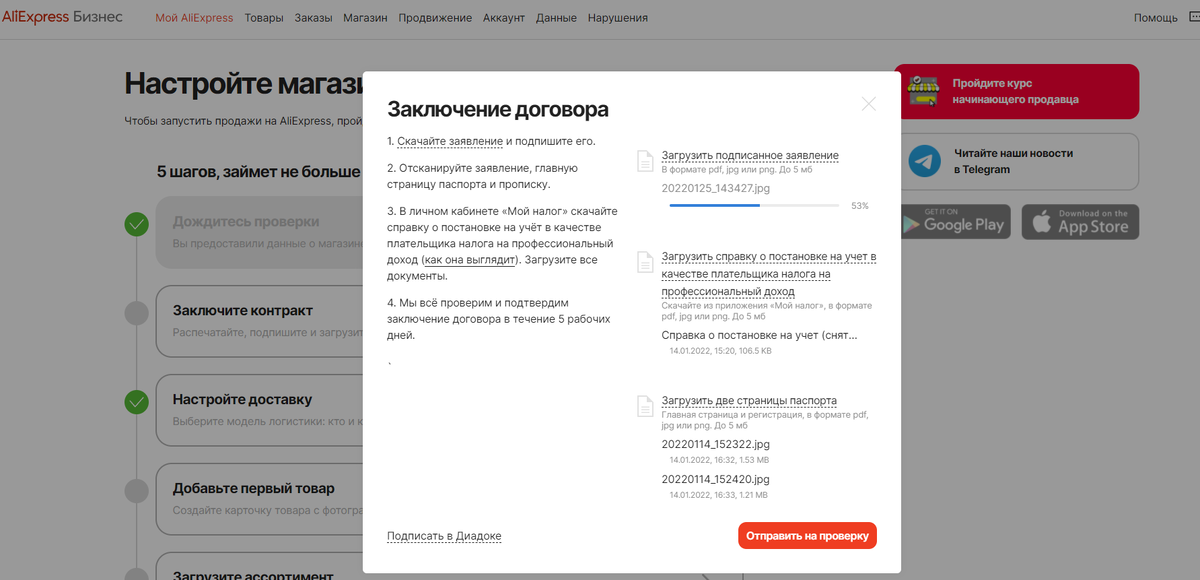Image resolution: width=1200 pixels, height=580 pixels.
Task: Open the Магазин menu
Action: [365, 18]
